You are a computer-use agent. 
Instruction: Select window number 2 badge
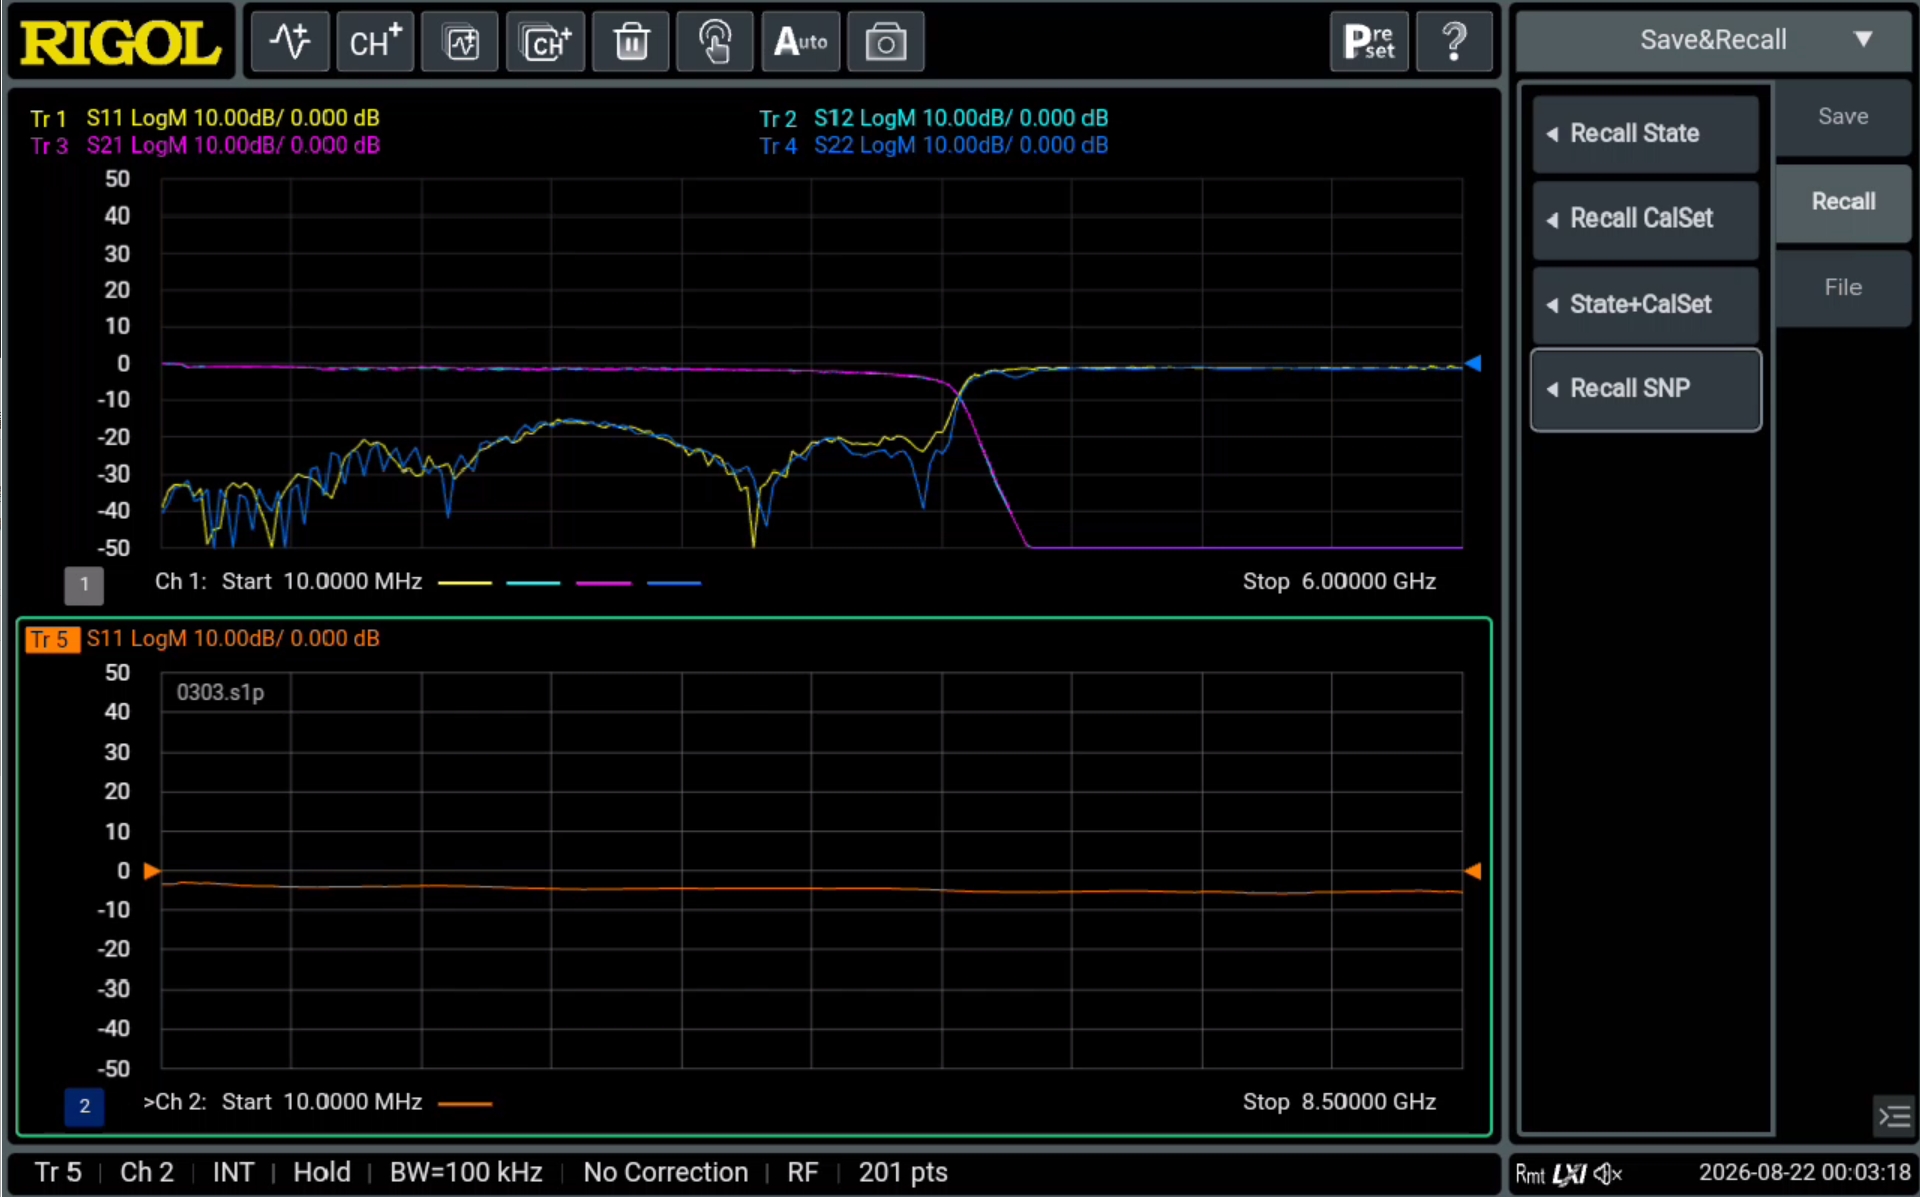tap(84, 1106)
